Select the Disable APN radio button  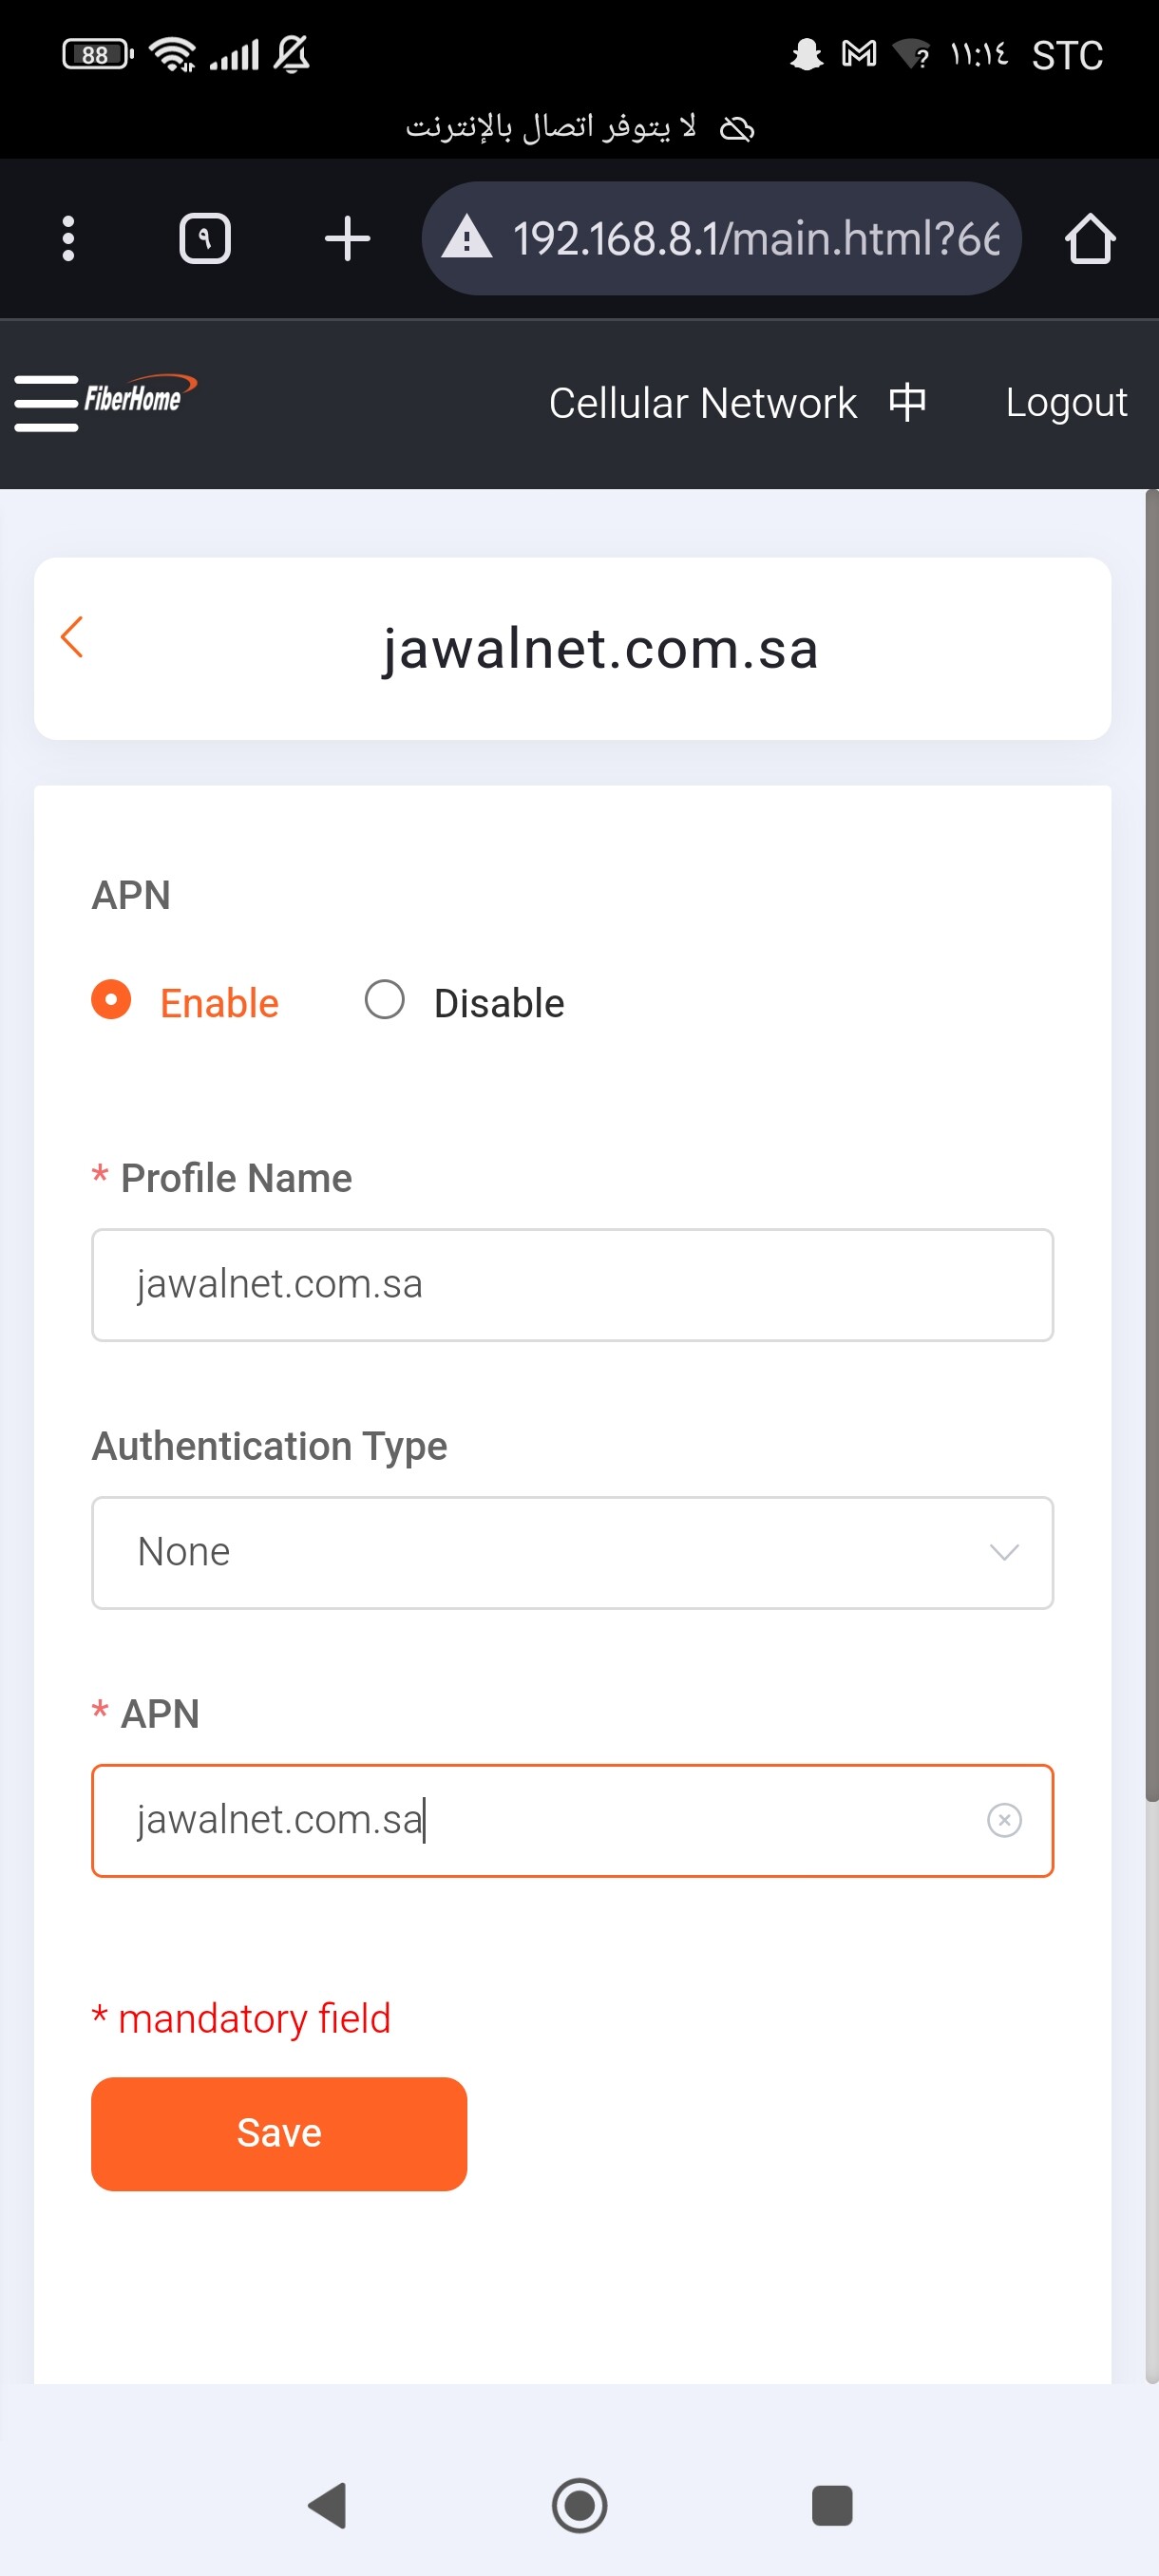385,1000
